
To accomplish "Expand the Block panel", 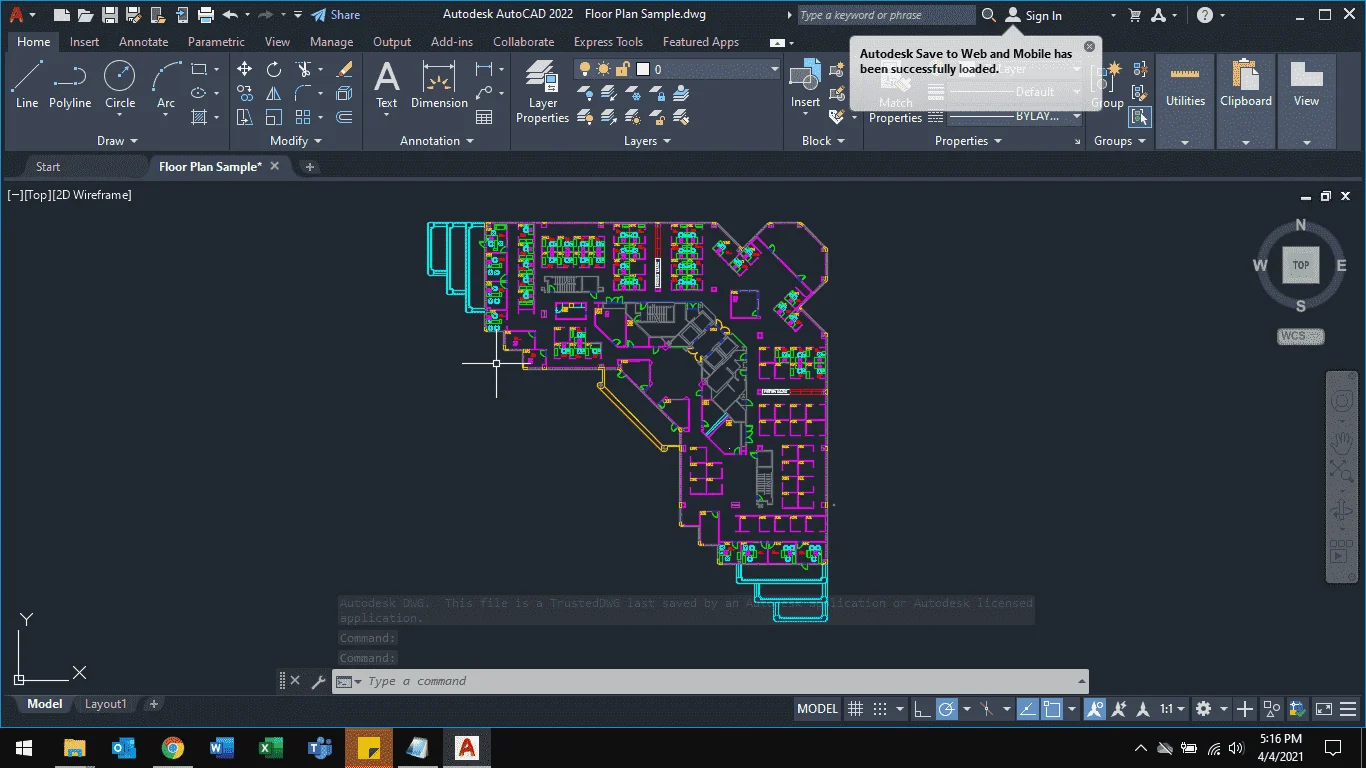I will coord(823,141).
